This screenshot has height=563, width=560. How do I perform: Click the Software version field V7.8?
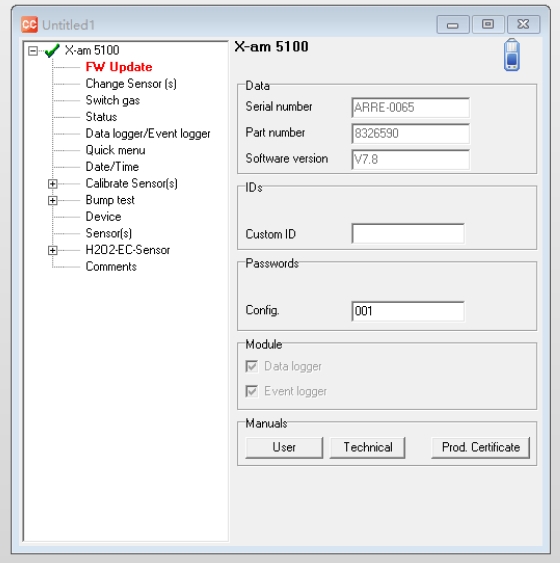(x=410, y=159)
